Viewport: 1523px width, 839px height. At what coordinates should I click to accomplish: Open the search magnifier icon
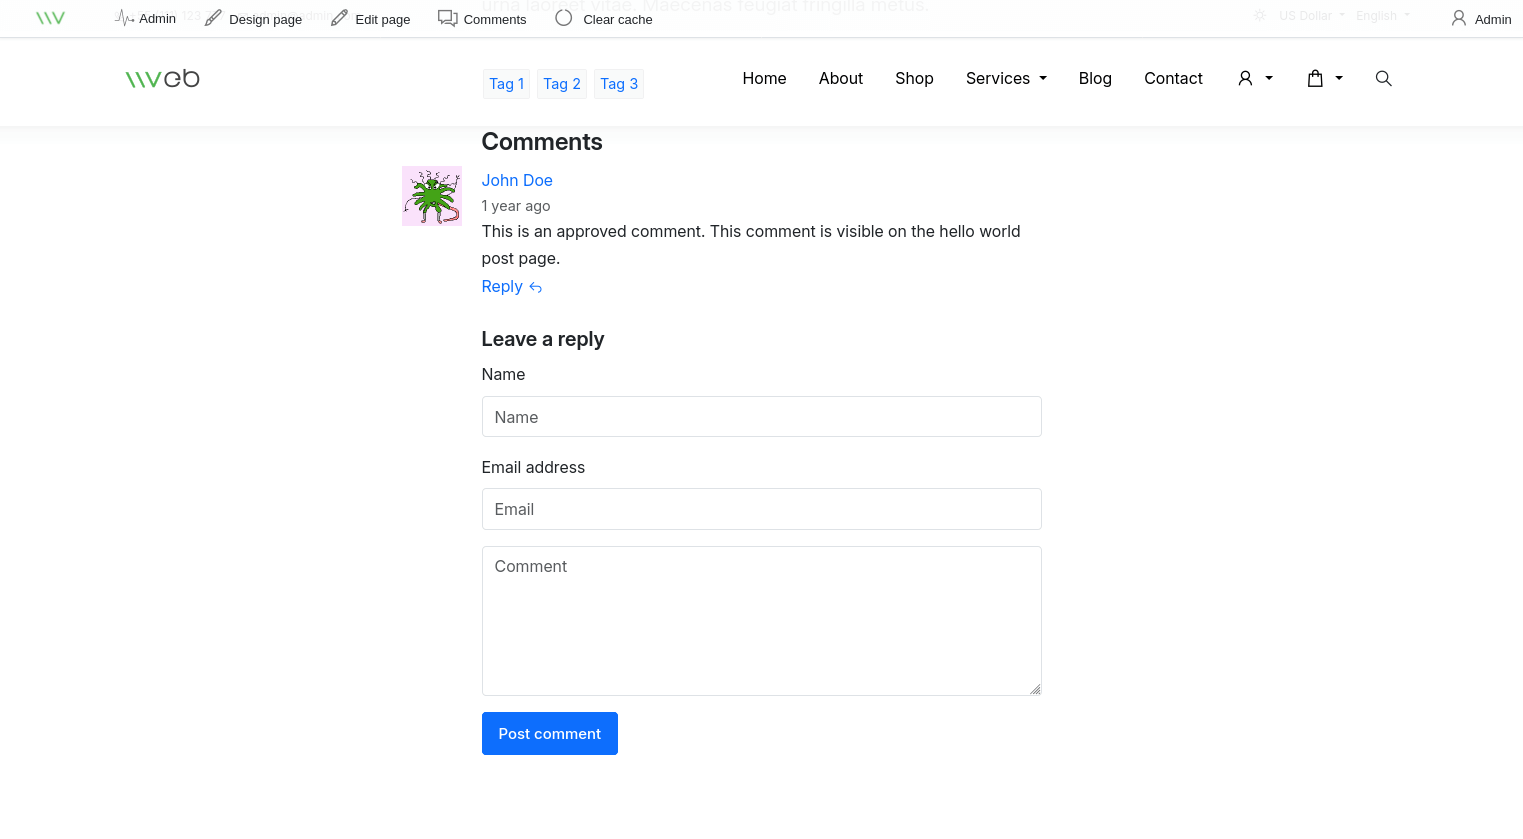click(x=1383, y=78)
